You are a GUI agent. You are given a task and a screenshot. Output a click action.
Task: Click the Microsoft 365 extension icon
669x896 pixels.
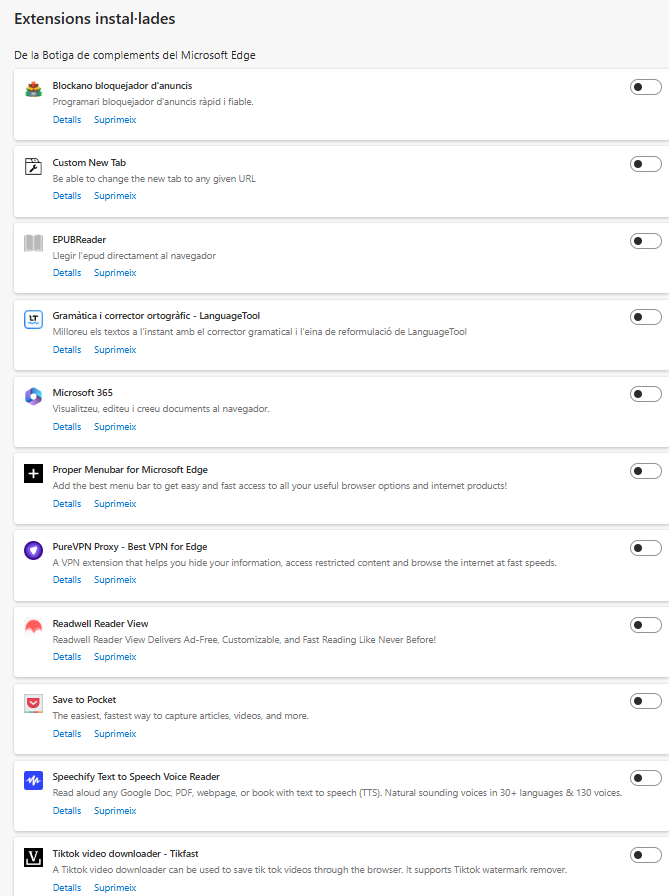pos(34,397)
